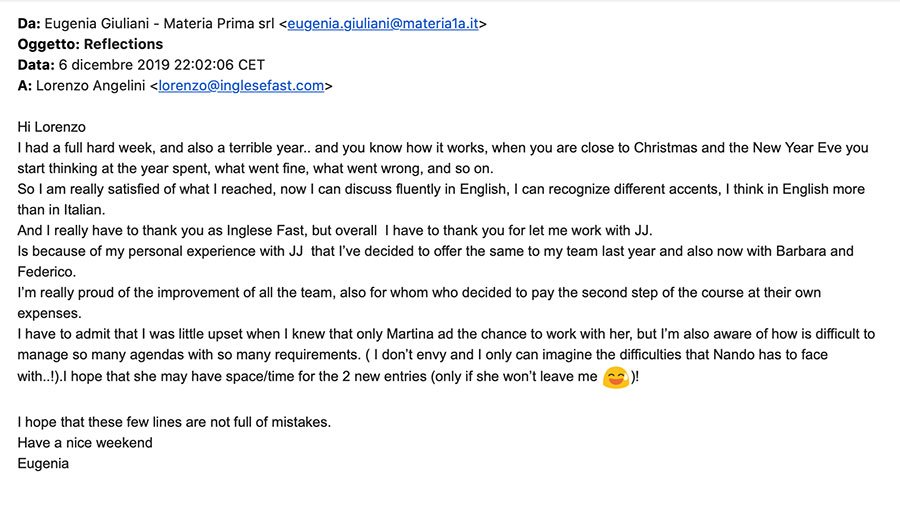This screenshot has width=900, height=515.
Task: Select the subject text "Reflections"
Action: click(x=123, y=44)
